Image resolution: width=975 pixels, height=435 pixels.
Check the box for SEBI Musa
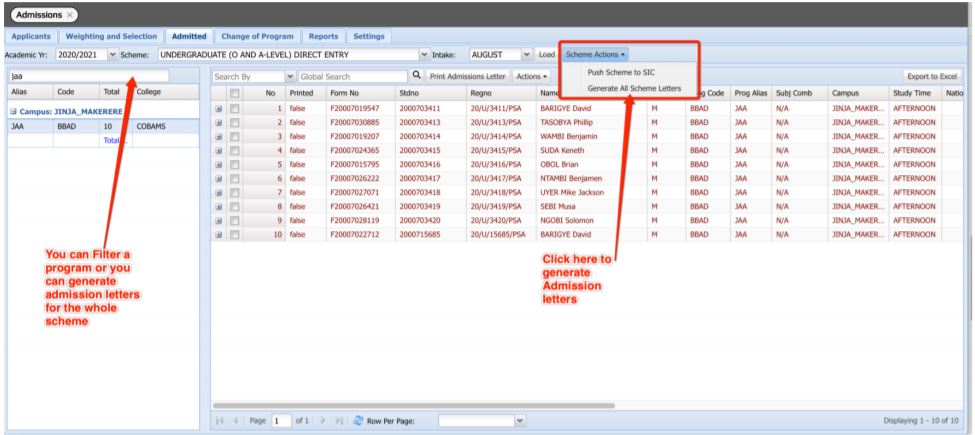[x=234, y=206]
